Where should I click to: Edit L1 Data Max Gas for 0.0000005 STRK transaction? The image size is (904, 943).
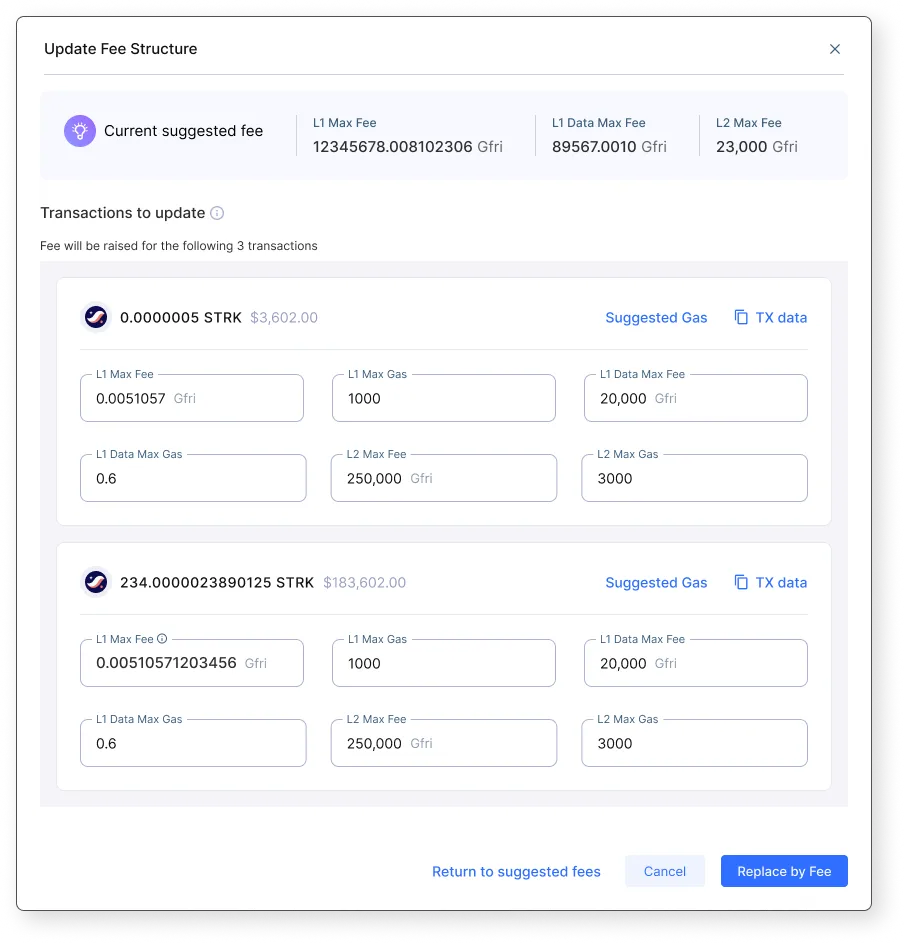point(193,478)
